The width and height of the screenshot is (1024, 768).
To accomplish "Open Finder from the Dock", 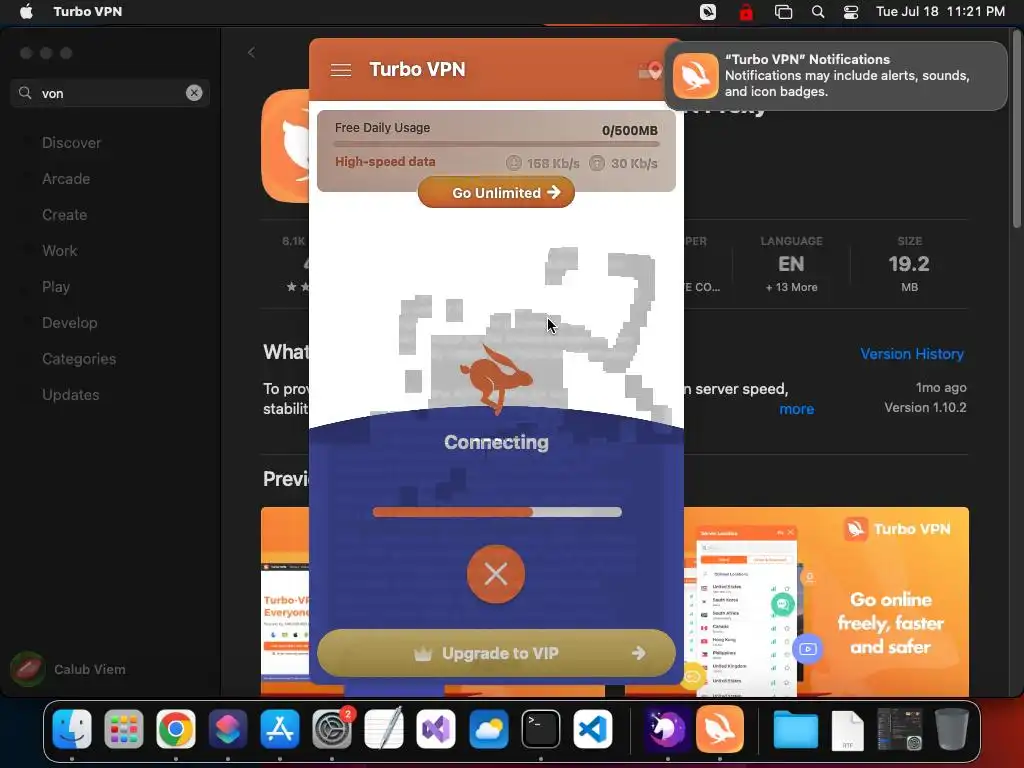I will pos(72,729).
